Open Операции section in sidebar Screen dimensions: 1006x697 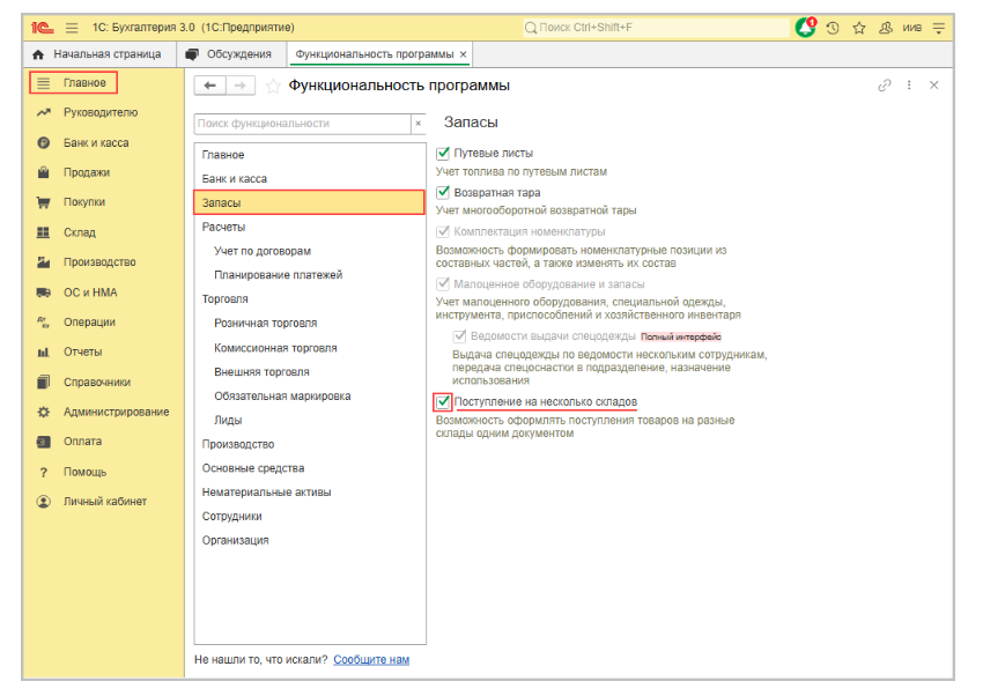pos(89,322)
